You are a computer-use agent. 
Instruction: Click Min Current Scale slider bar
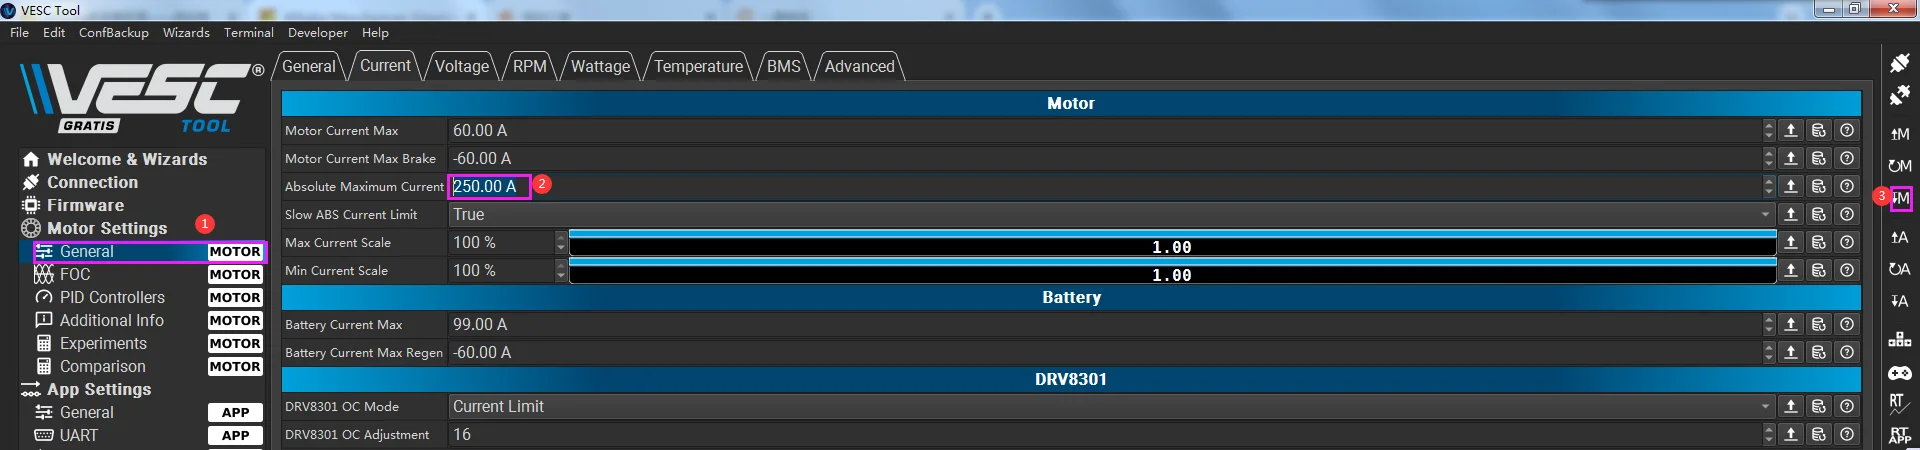[x=1172, y=271]
